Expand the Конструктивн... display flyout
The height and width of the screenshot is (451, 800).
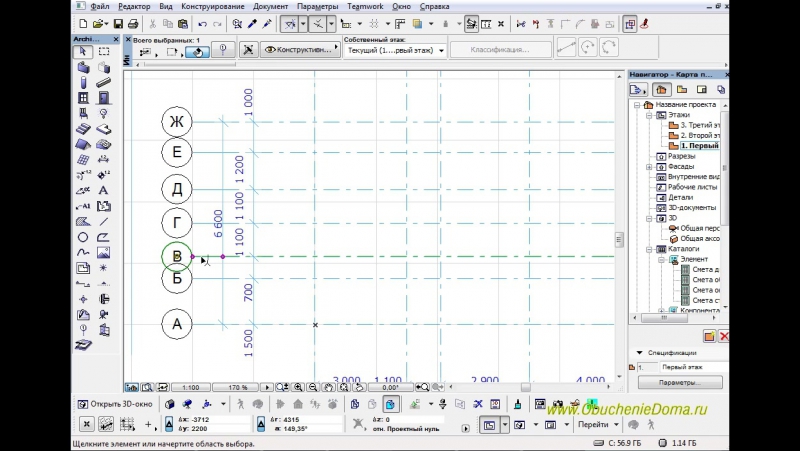[300, 49]
